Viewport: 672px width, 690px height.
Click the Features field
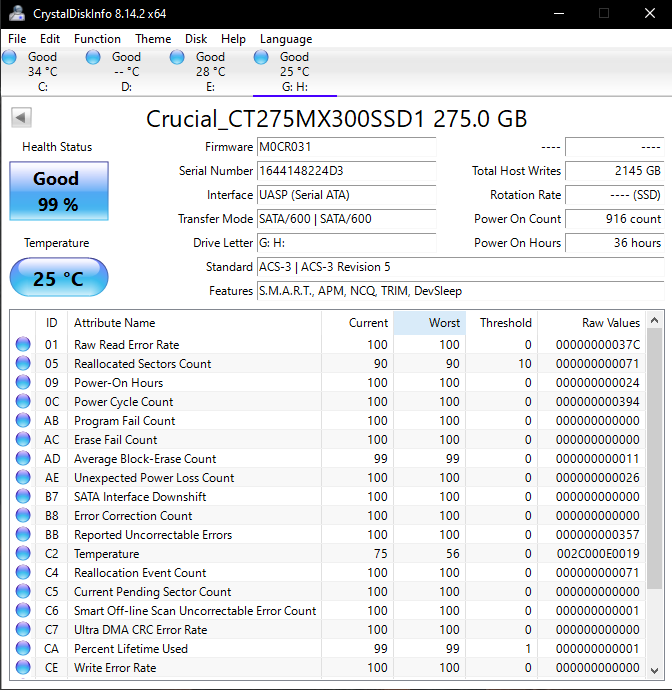(x=460, y=291)
